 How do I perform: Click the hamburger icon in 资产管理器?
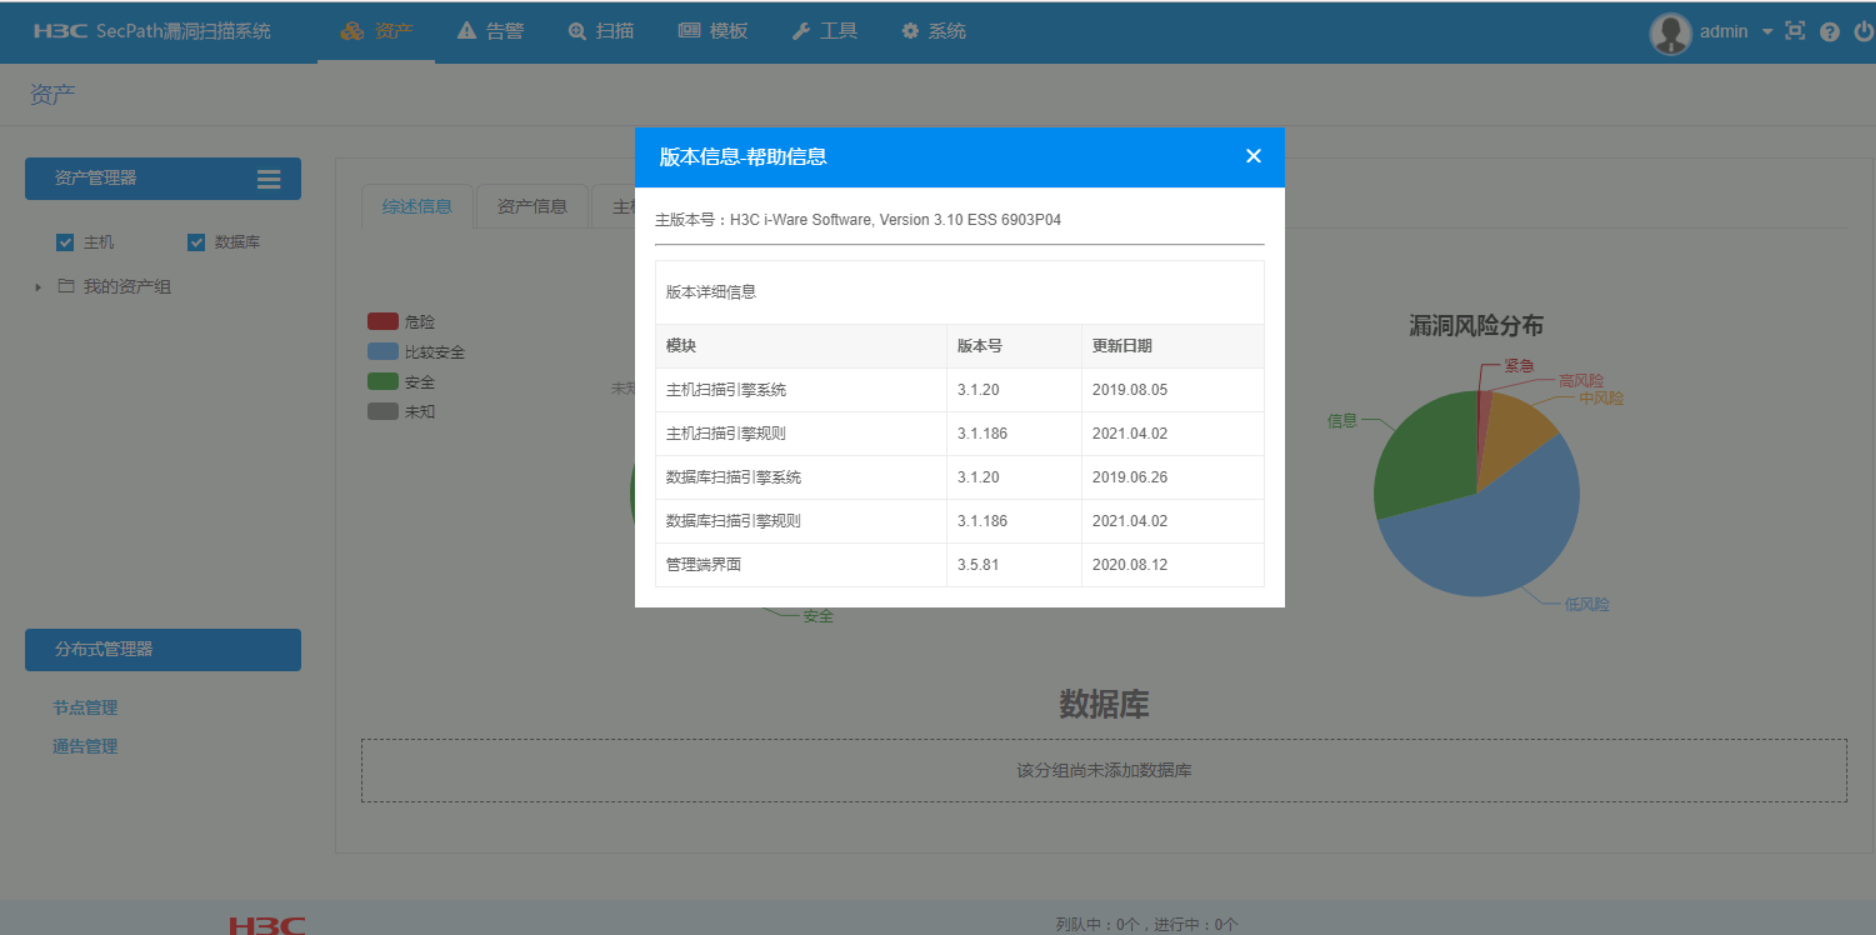pyautogui.click(x=268, y=179)
